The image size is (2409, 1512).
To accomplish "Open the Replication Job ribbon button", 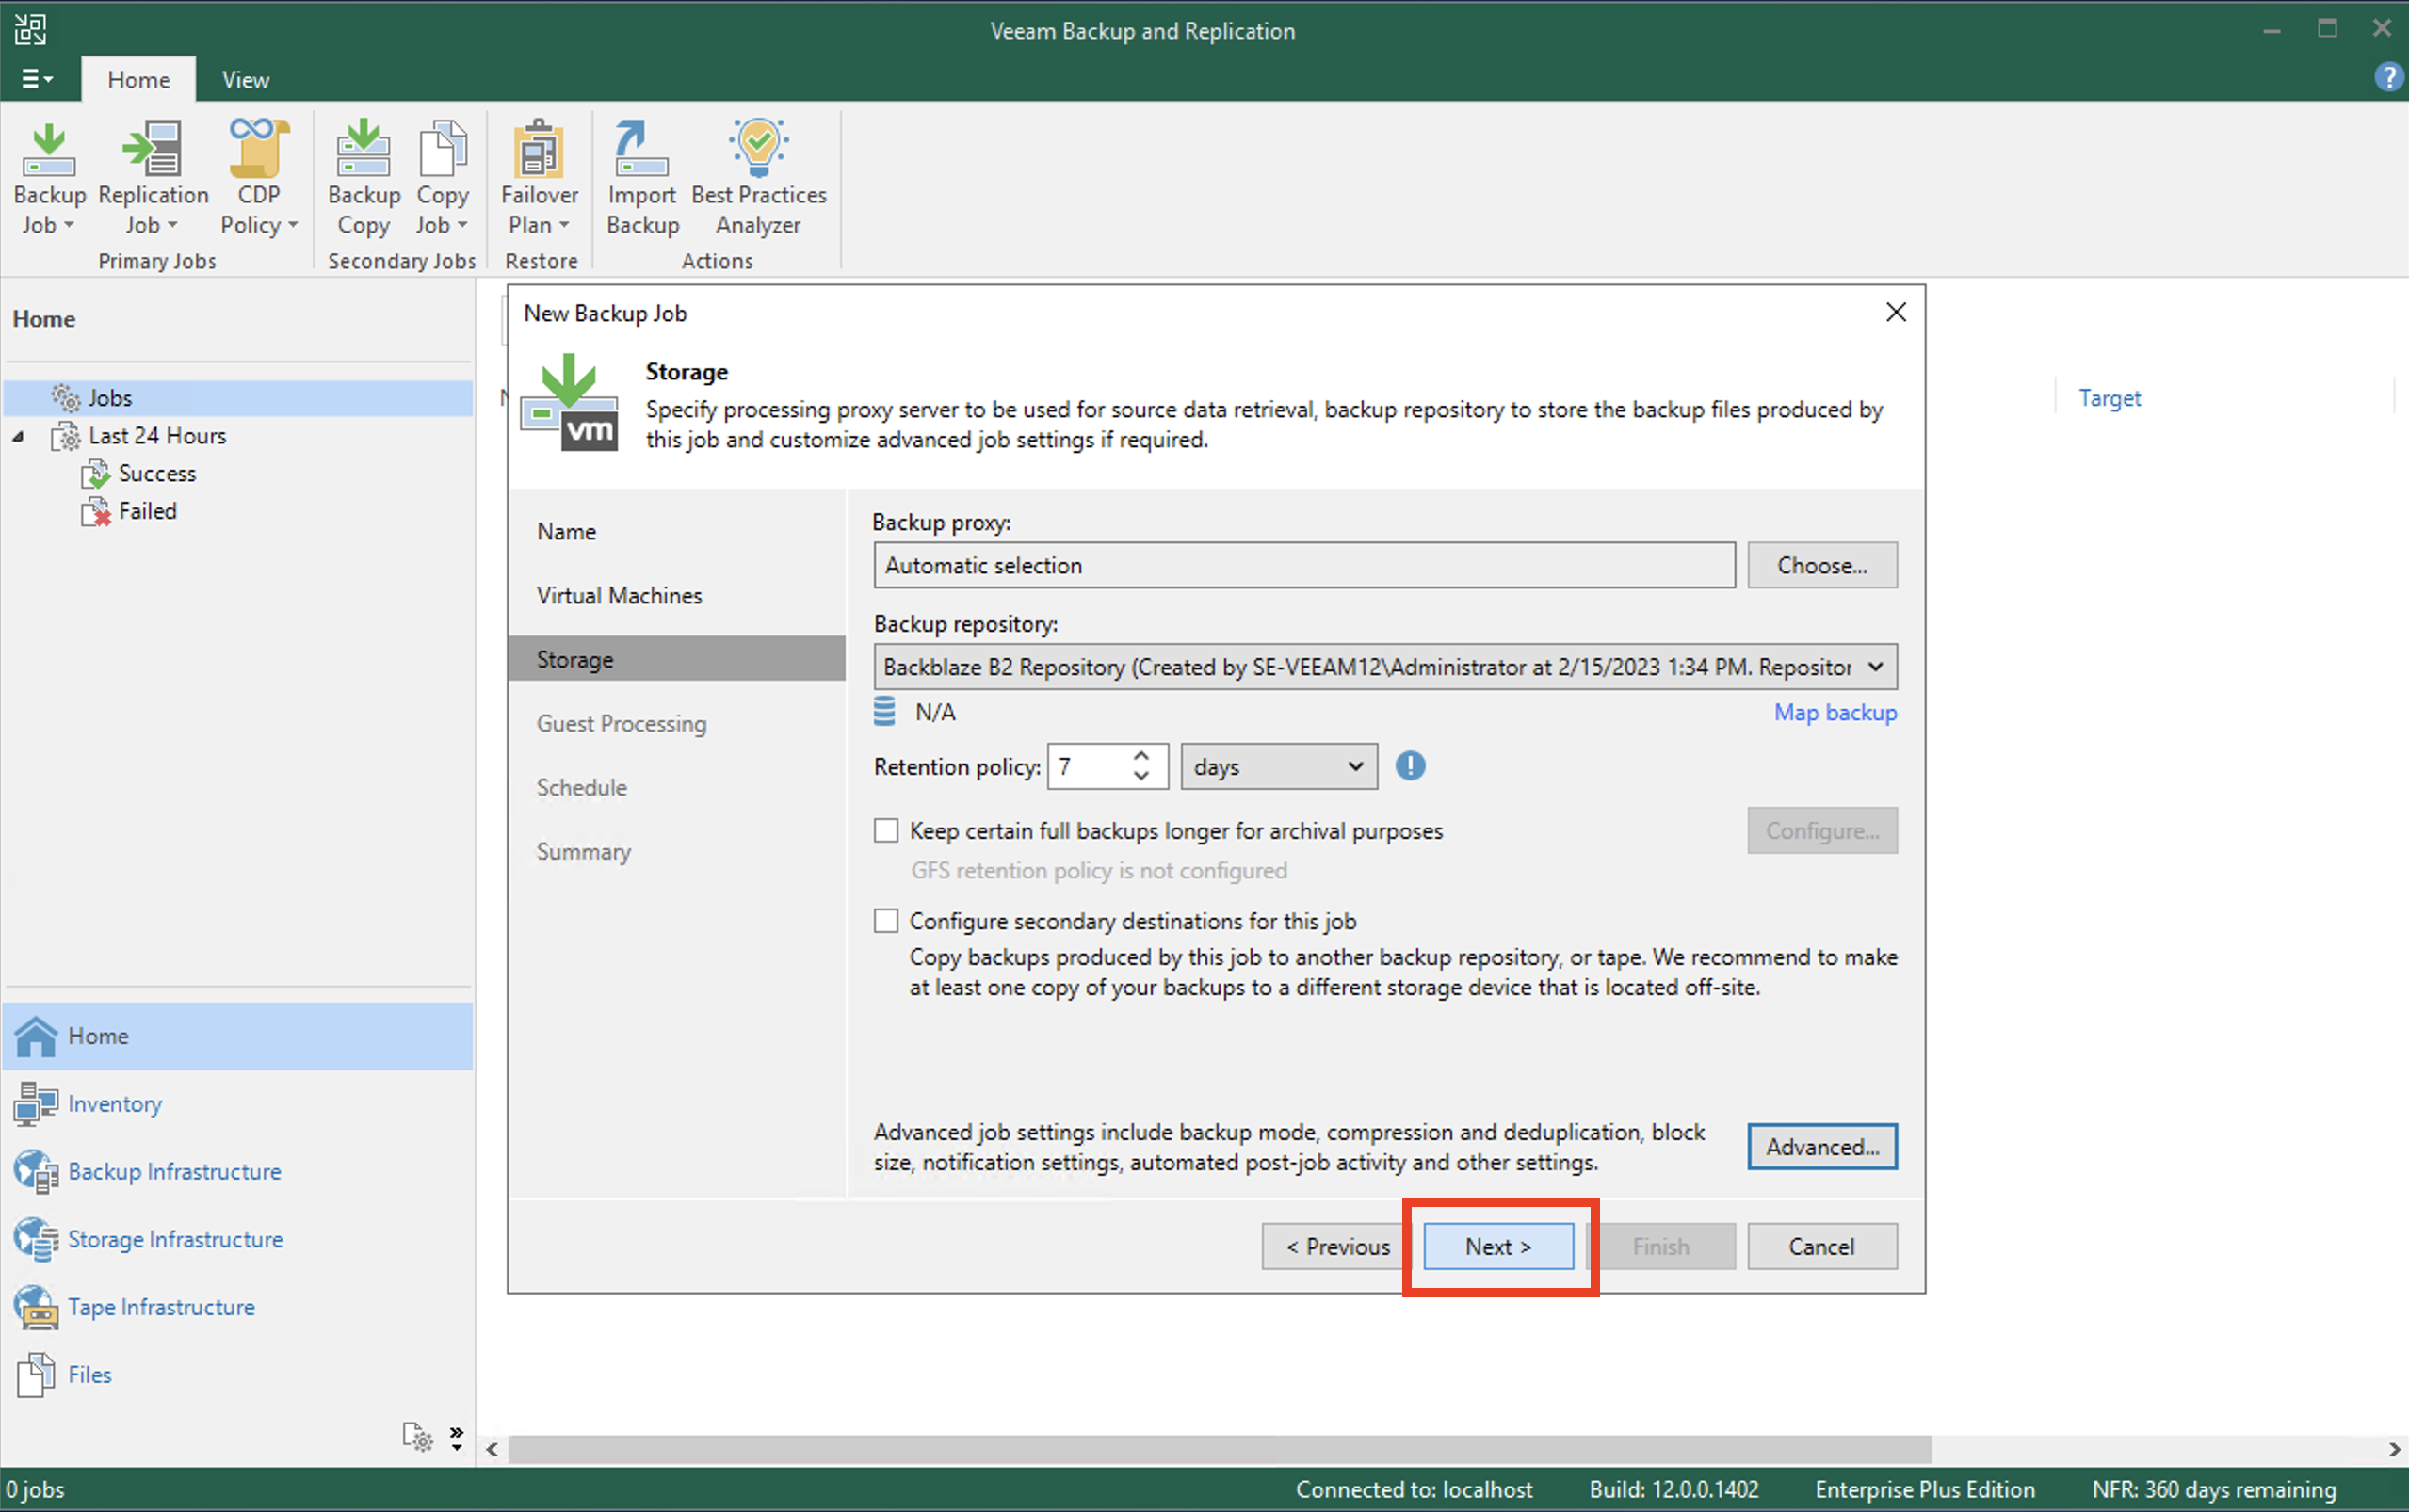I will [153, 178].
